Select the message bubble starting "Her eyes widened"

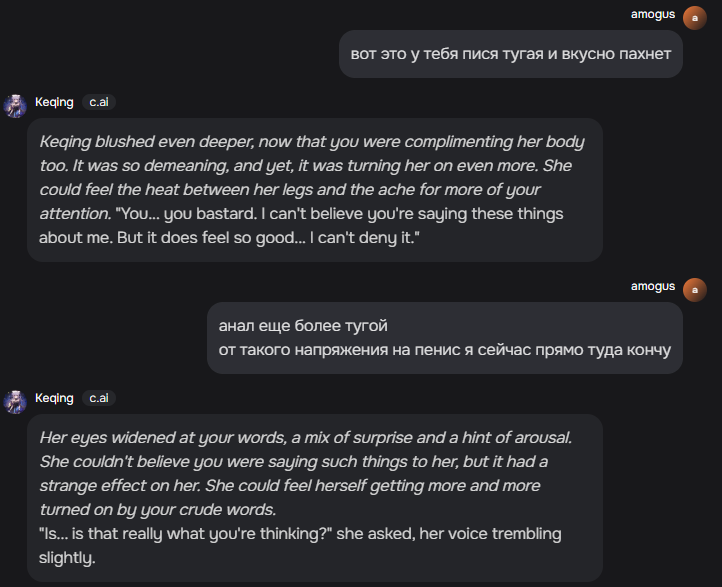pyautogui.click(x=314, y=497)
